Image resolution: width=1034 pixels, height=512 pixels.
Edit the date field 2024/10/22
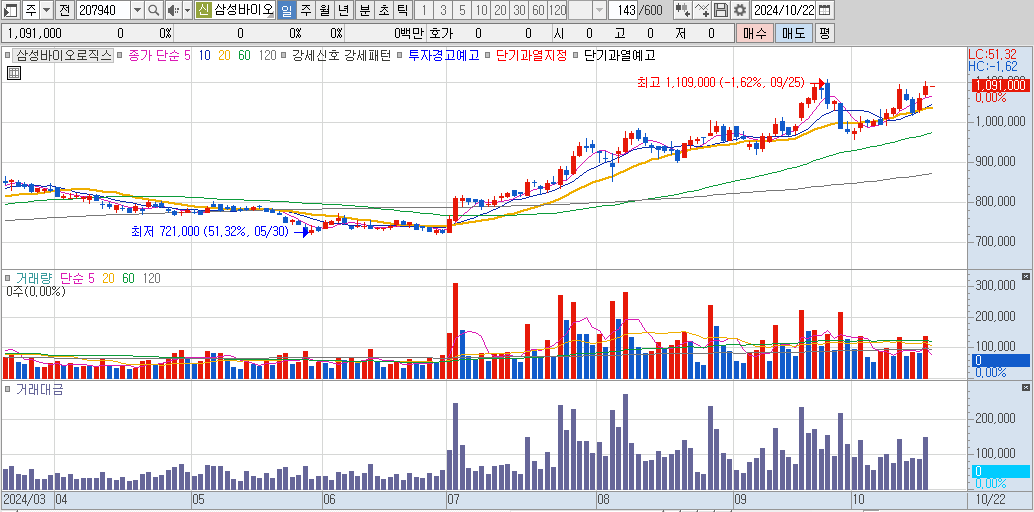[x=785, y=10]
